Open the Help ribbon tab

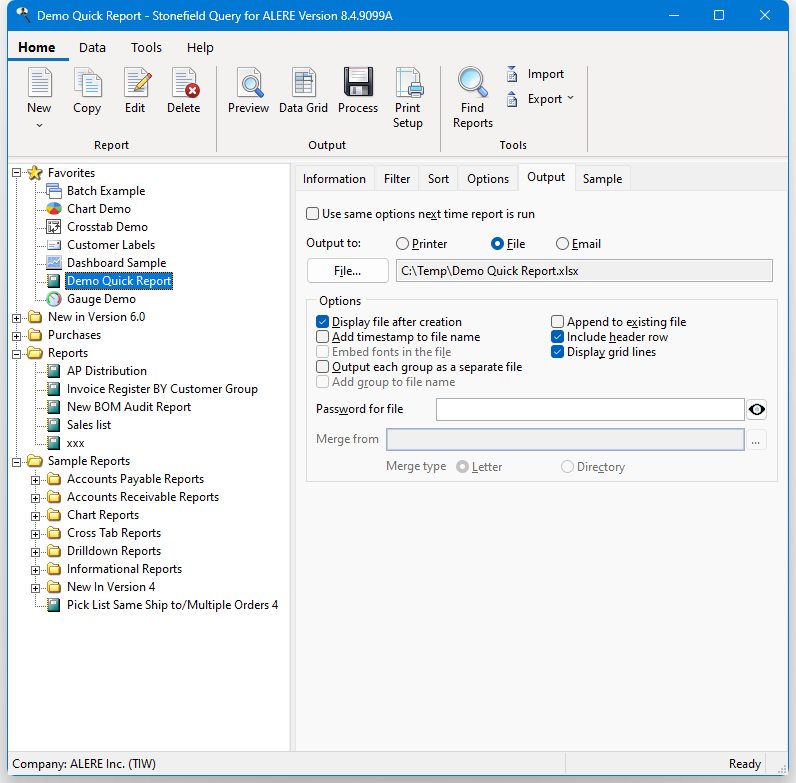(200, 48)
